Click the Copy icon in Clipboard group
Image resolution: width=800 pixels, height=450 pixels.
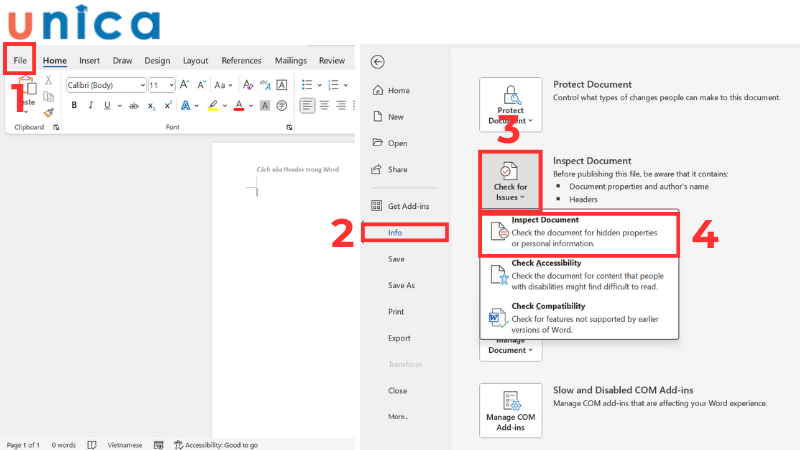coord(48,96)
